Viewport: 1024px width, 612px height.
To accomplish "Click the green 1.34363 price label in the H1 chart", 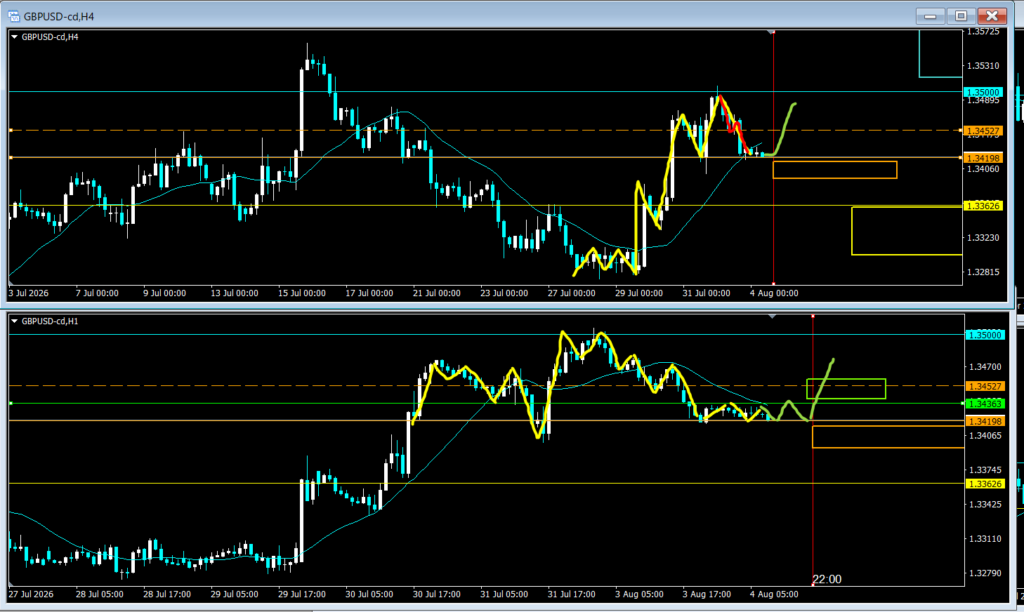I will tap(985, 404).
